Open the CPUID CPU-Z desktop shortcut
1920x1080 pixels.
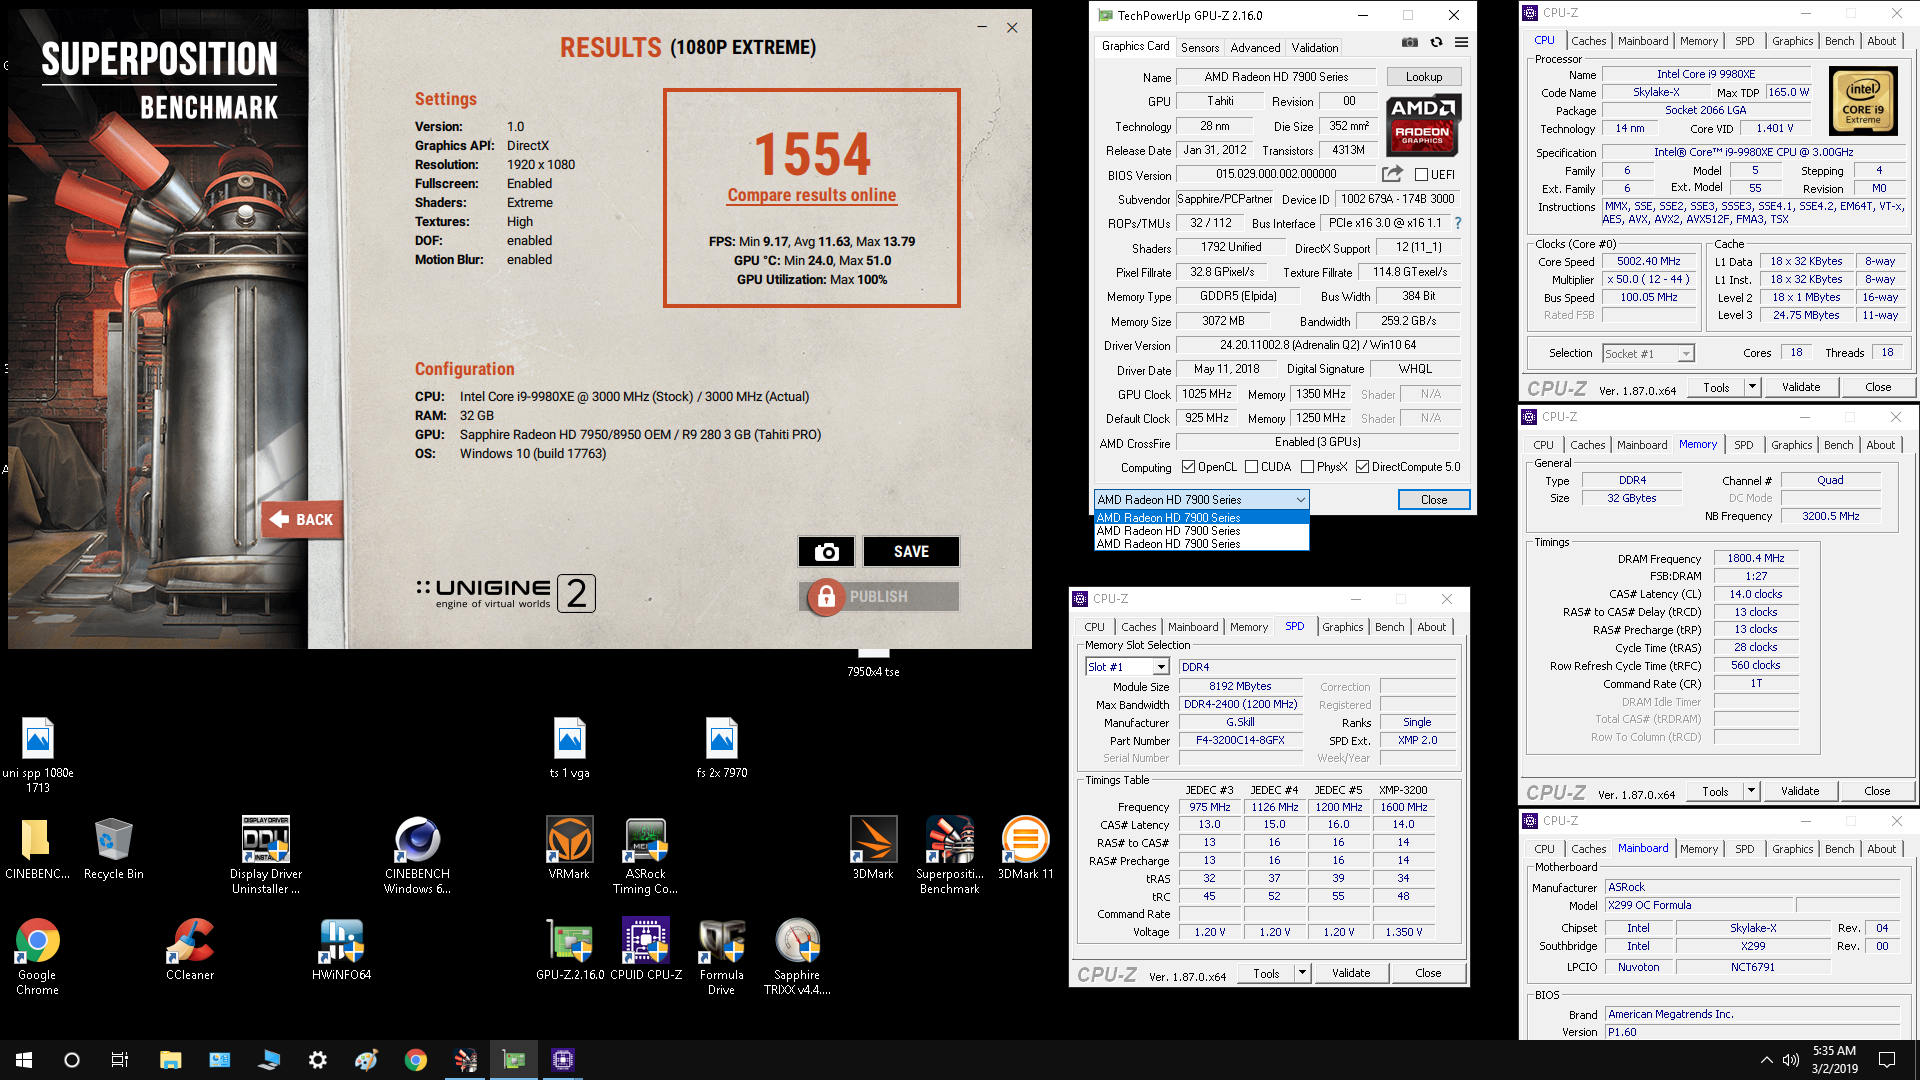point(646,950)
